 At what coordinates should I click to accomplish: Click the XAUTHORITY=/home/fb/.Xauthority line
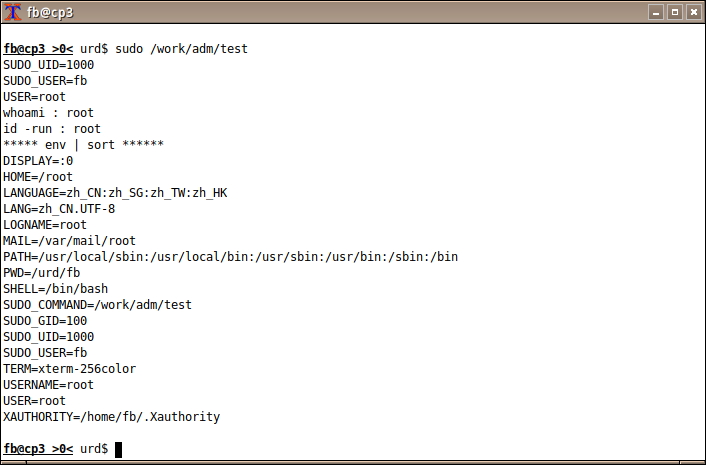(112, 417)
